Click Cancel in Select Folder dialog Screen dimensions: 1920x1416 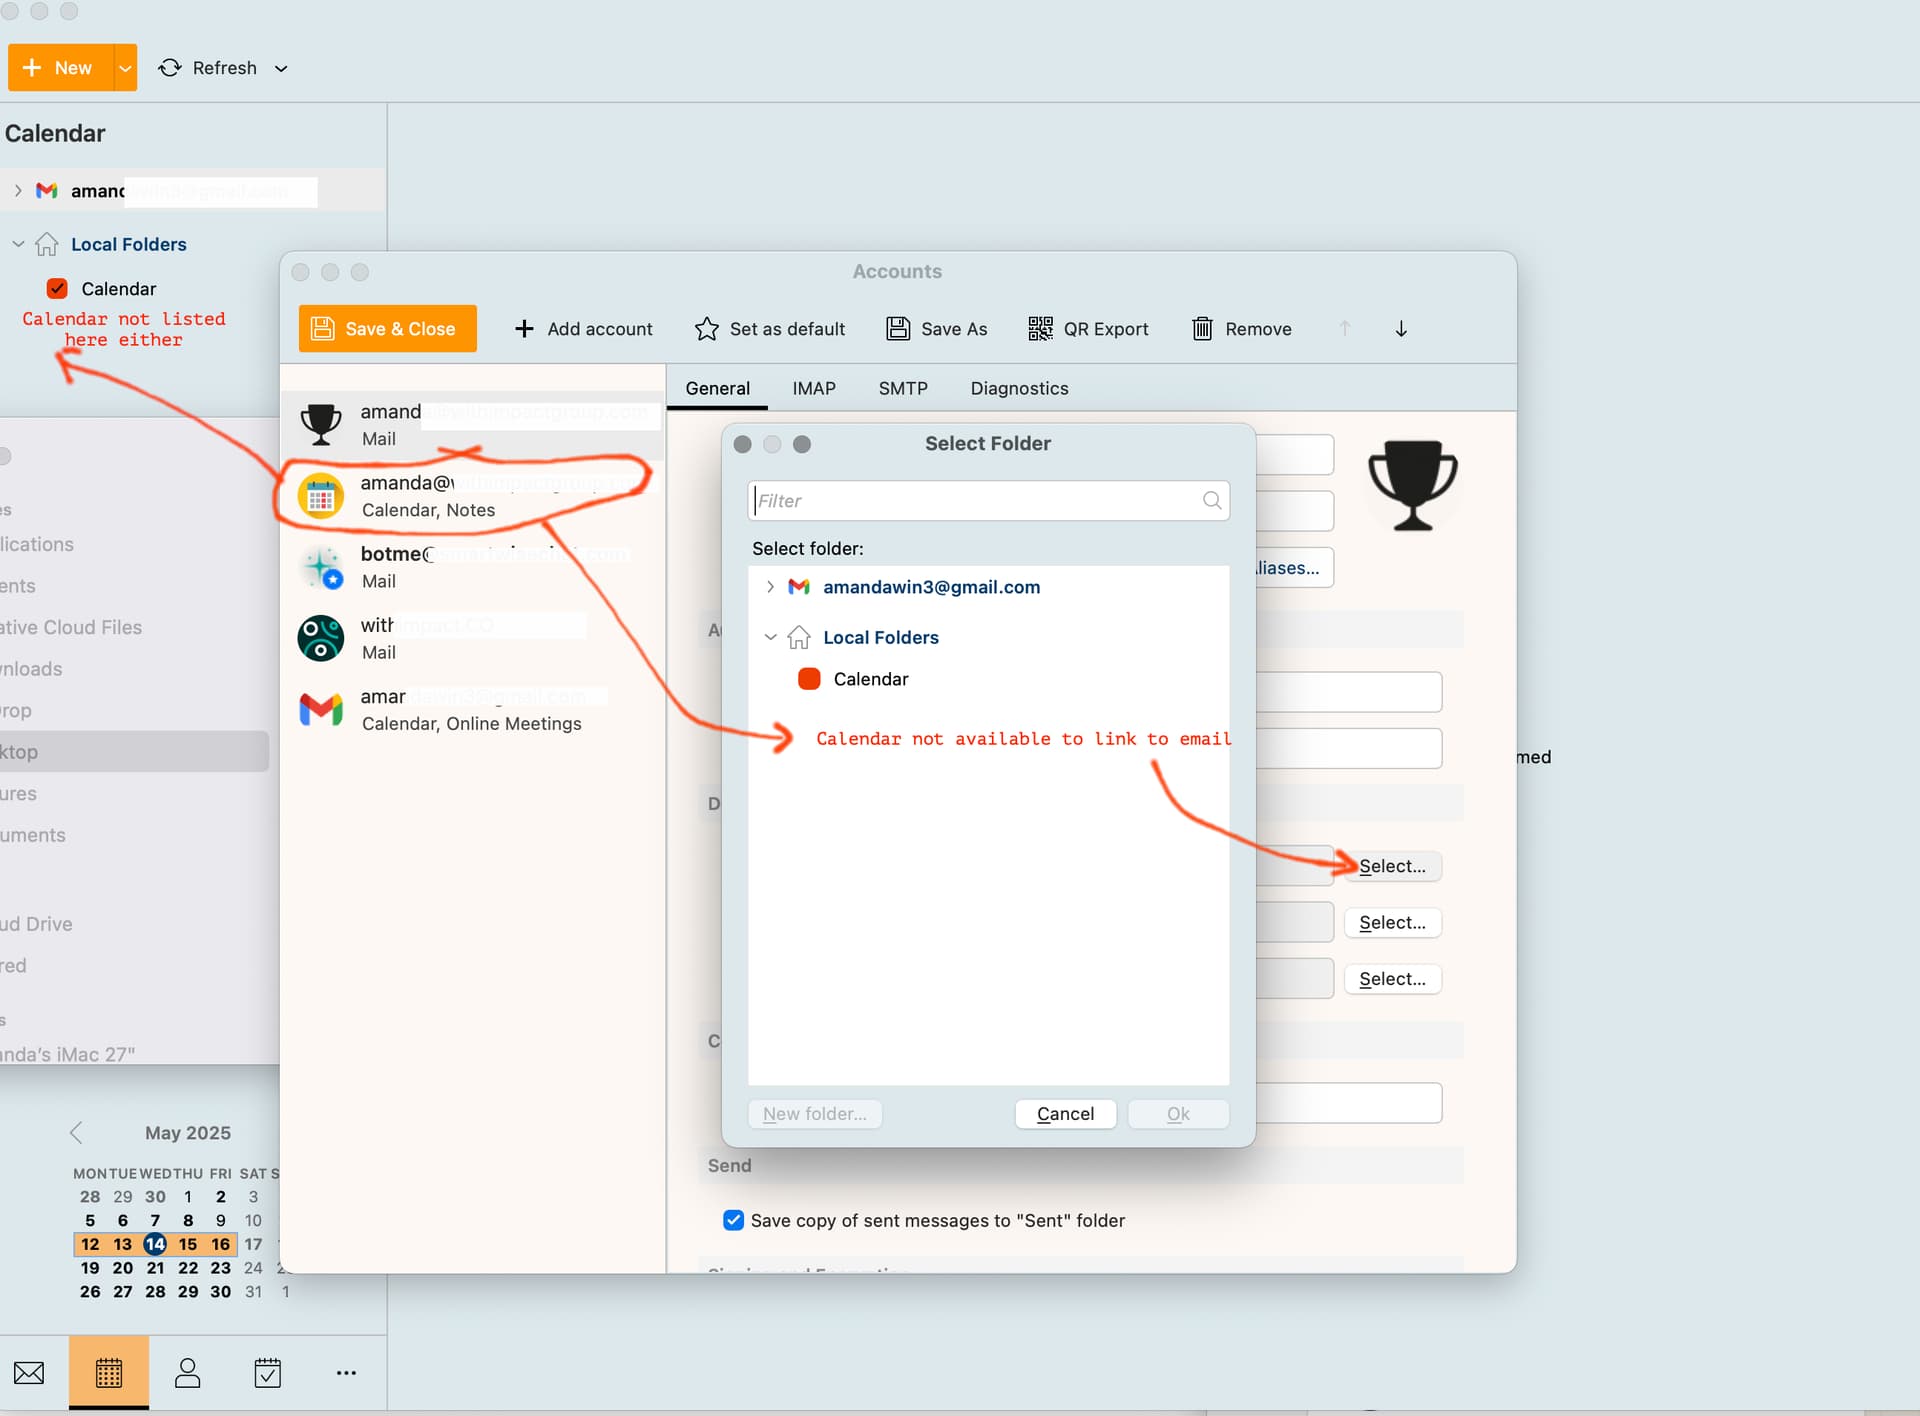(x=1065, y=1114)
